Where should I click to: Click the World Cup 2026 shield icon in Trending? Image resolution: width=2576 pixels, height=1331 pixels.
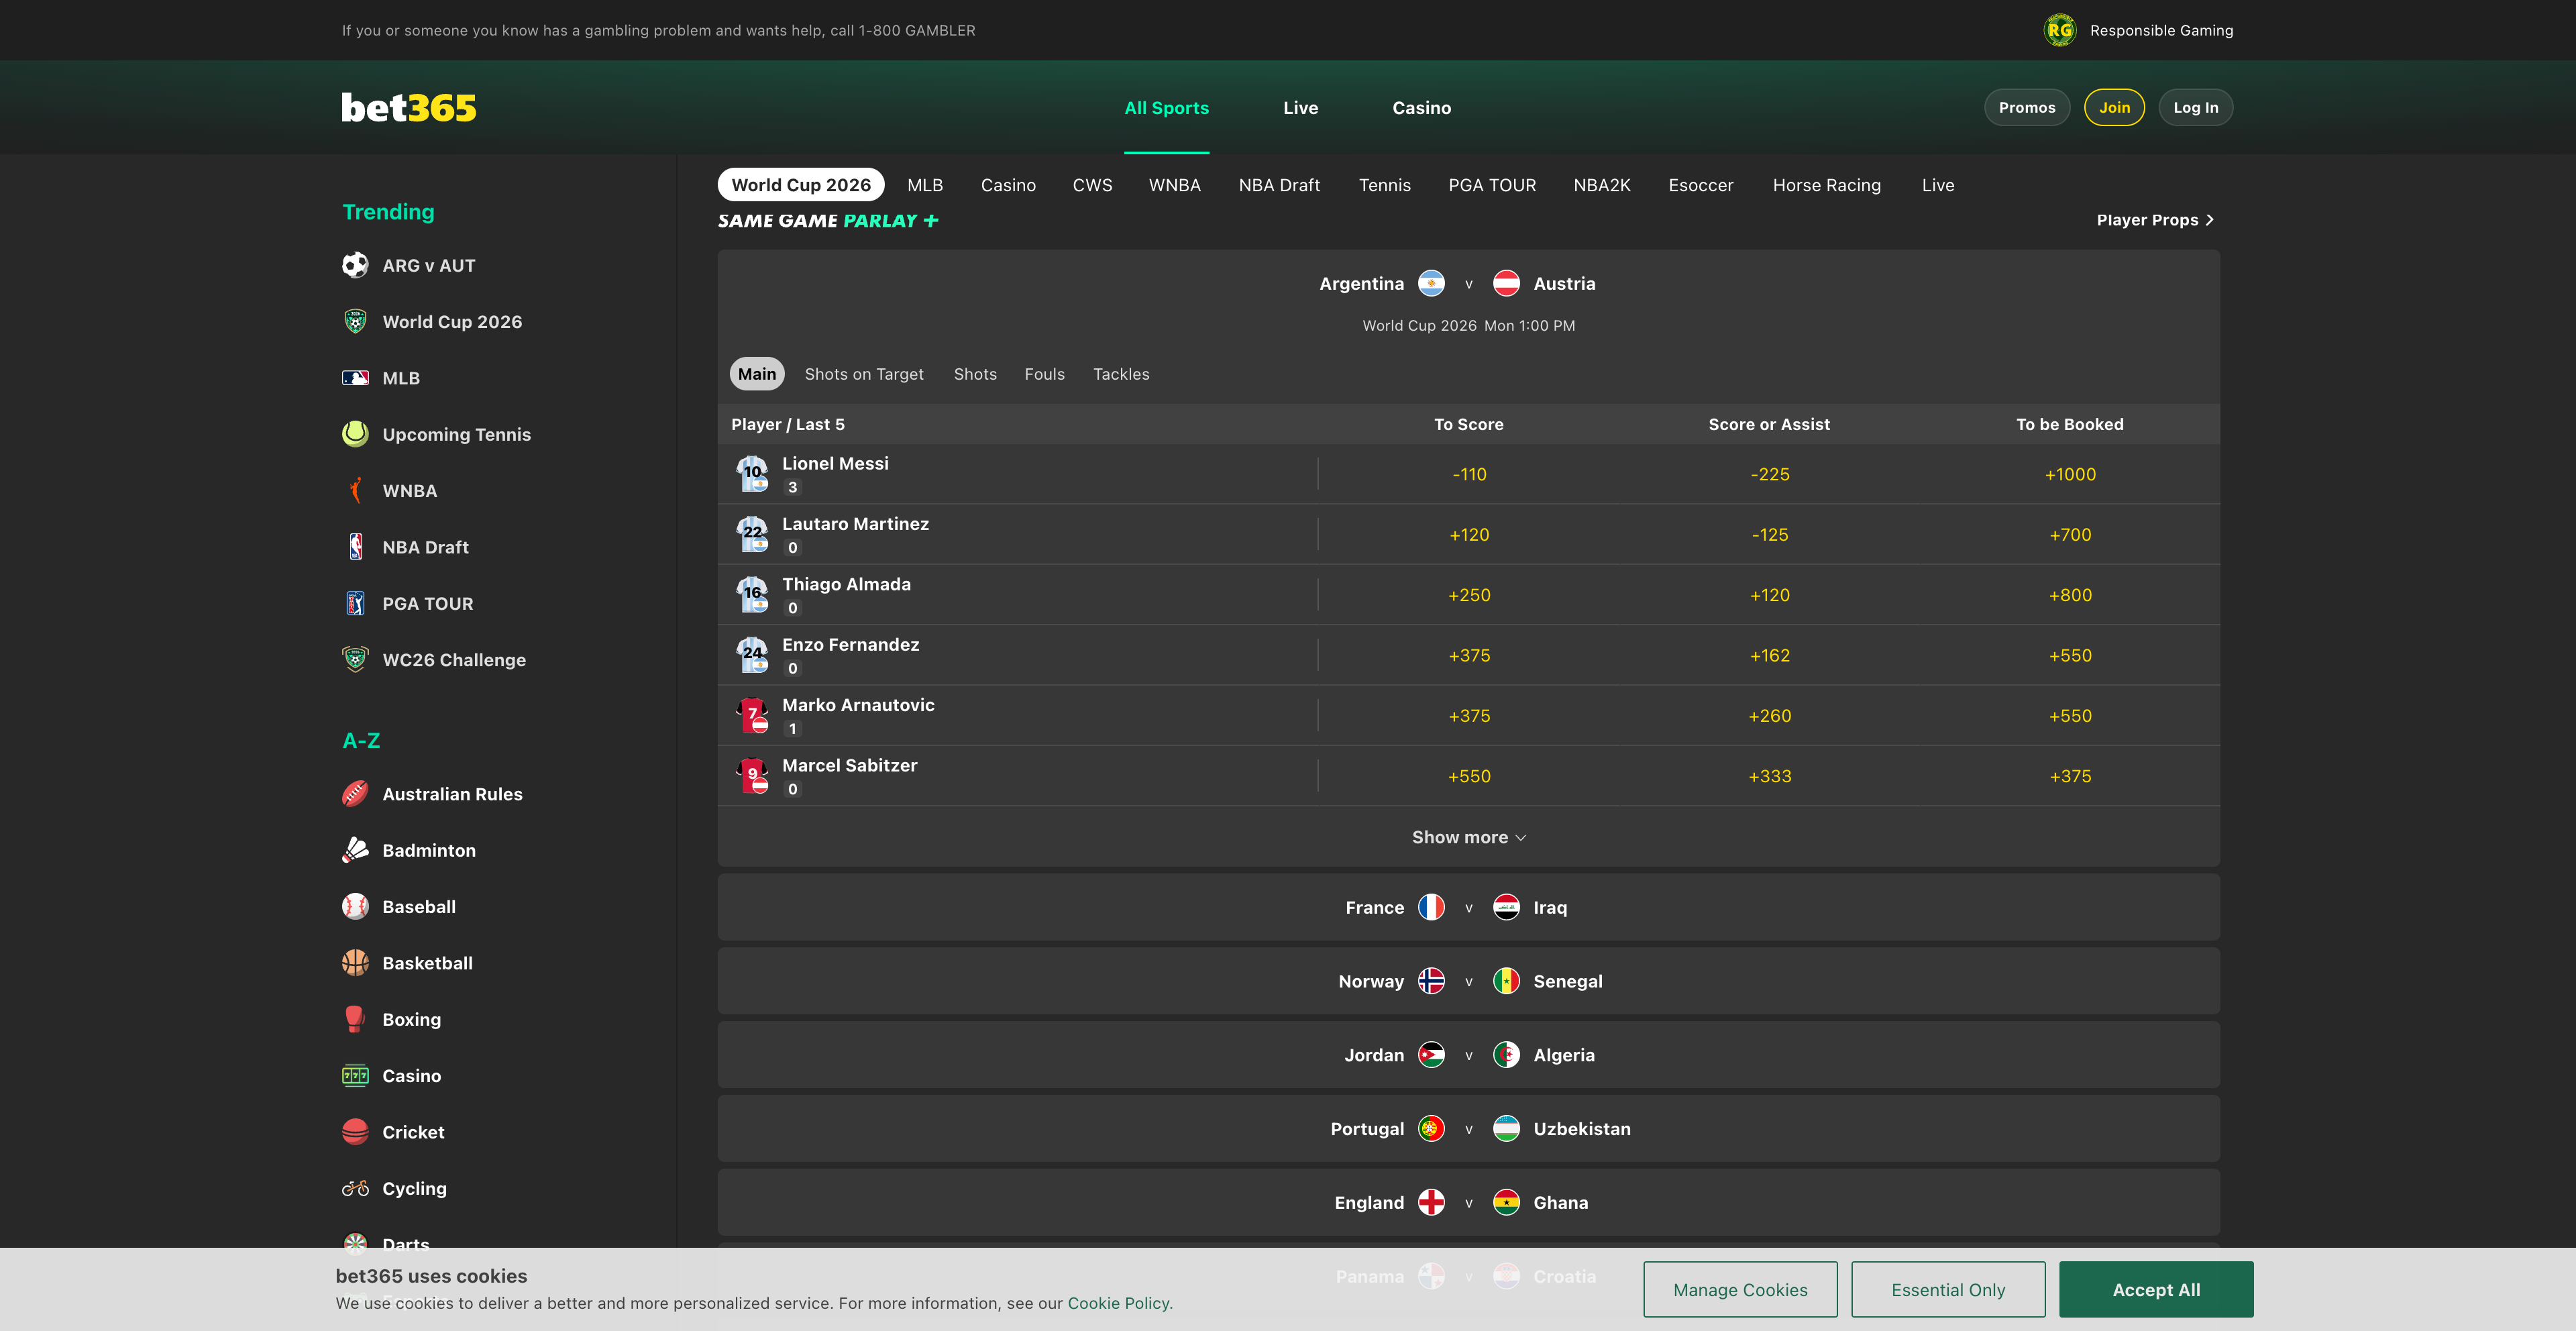click(x=355, y=321)
